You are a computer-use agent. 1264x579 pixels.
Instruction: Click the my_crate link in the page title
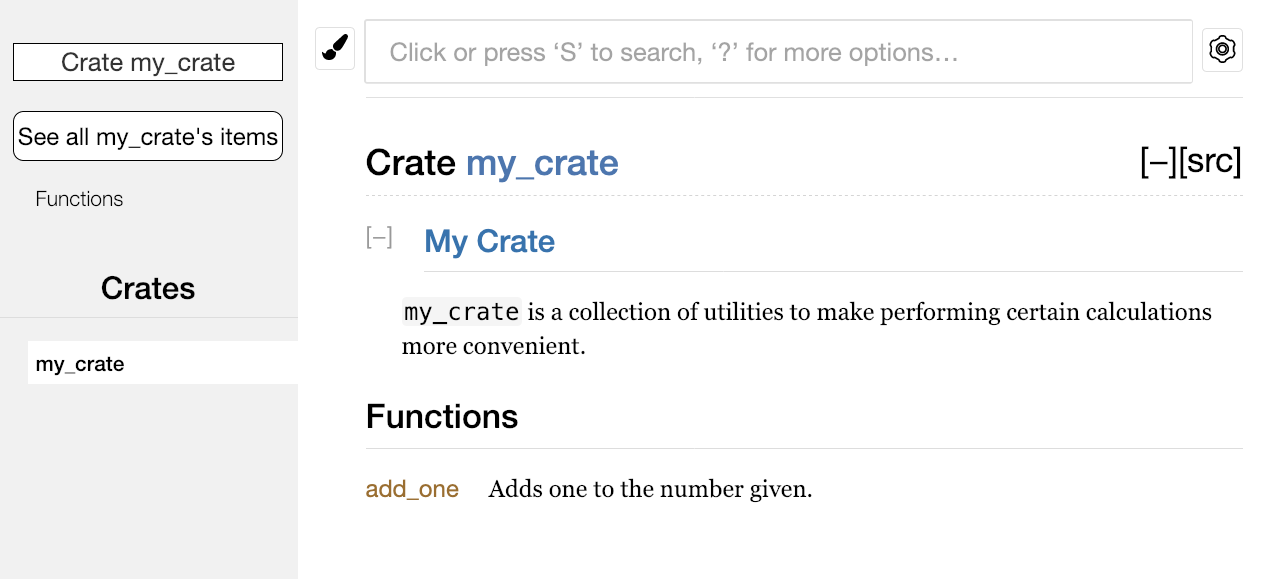(541, 162)
